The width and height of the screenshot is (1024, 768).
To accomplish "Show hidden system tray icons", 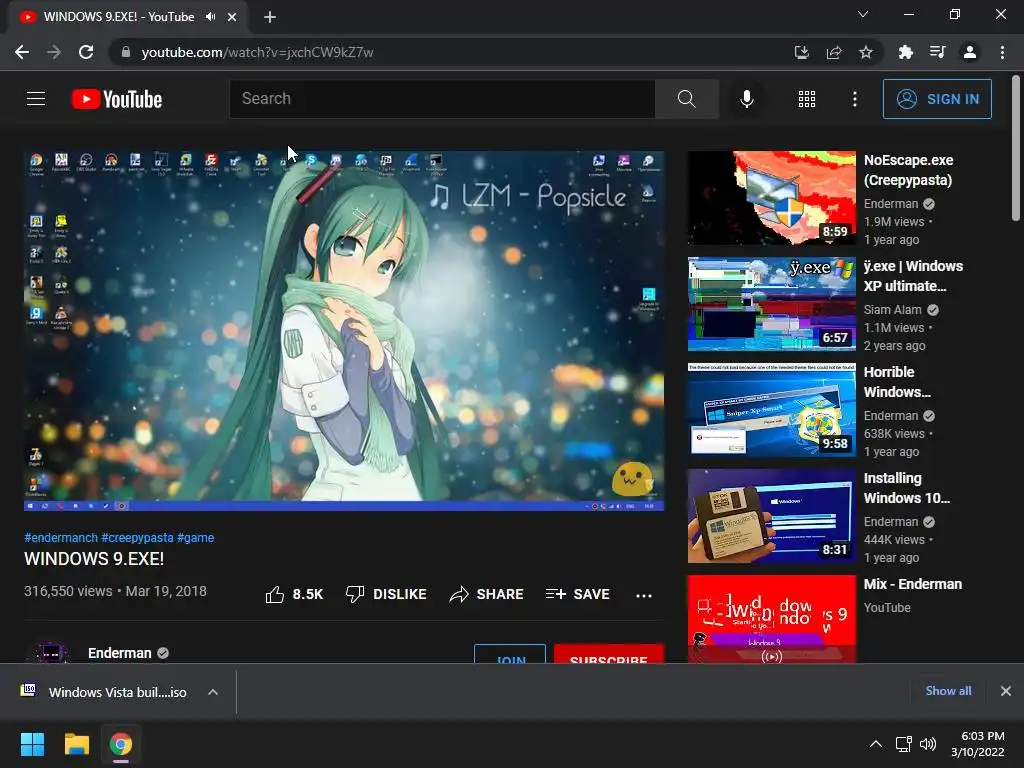I will pyautogui.click(x=876, y=744).
